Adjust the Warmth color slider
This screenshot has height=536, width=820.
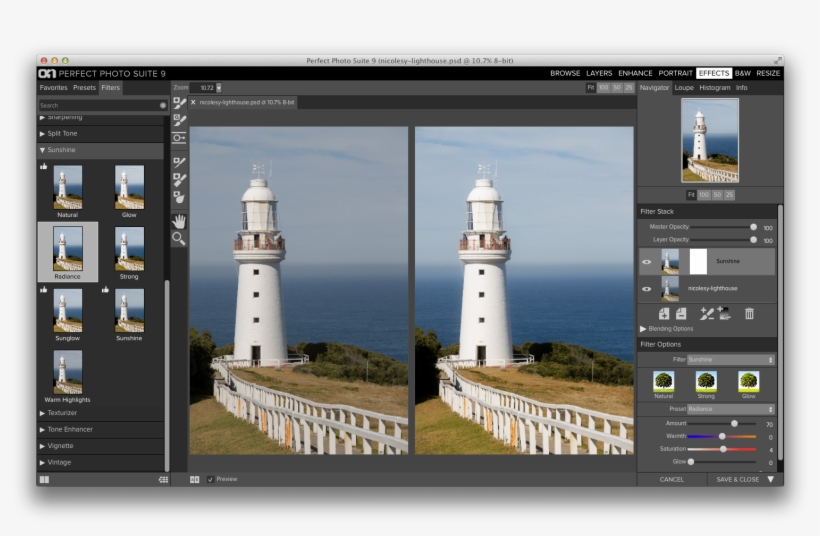coord(722,436)
